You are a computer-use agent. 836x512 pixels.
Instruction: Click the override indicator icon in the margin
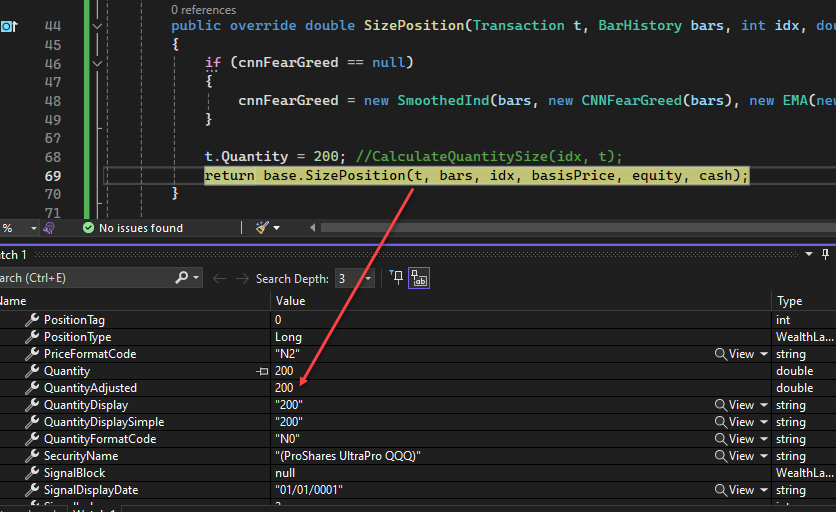(8, 26)
